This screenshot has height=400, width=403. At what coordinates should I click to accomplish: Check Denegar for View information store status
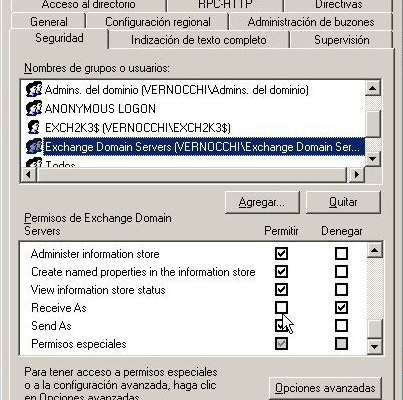point(341,289)
